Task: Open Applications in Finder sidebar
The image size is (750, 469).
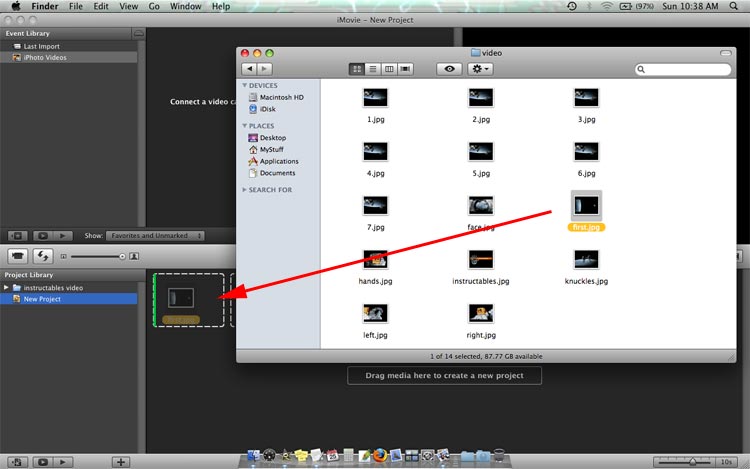Action: (x=274, y=161)
